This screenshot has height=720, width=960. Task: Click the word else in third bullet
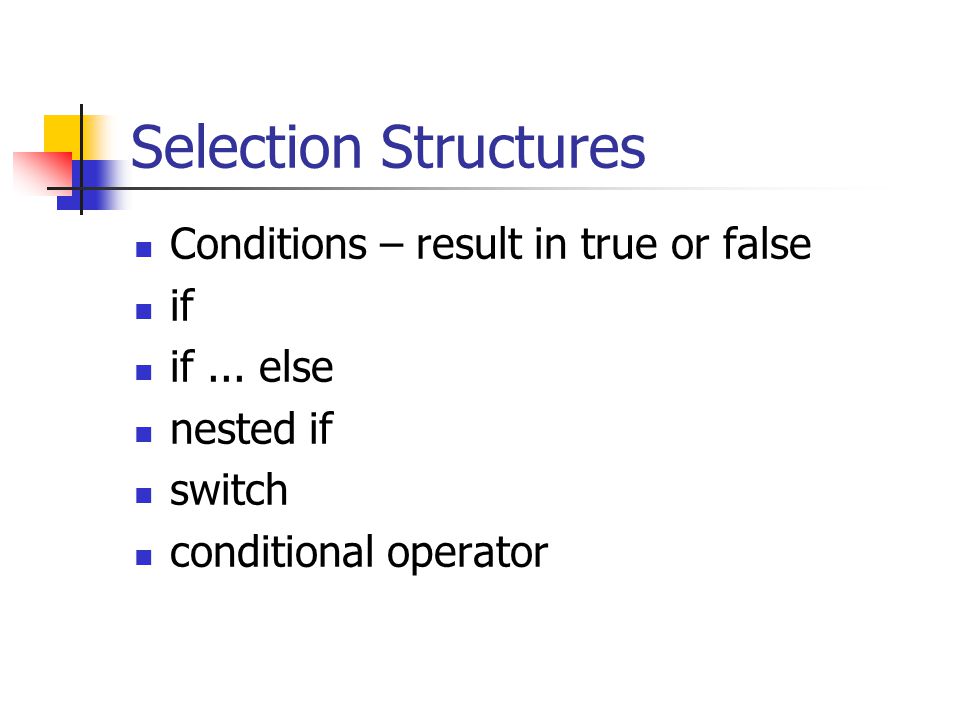click(x=296, y=367)
